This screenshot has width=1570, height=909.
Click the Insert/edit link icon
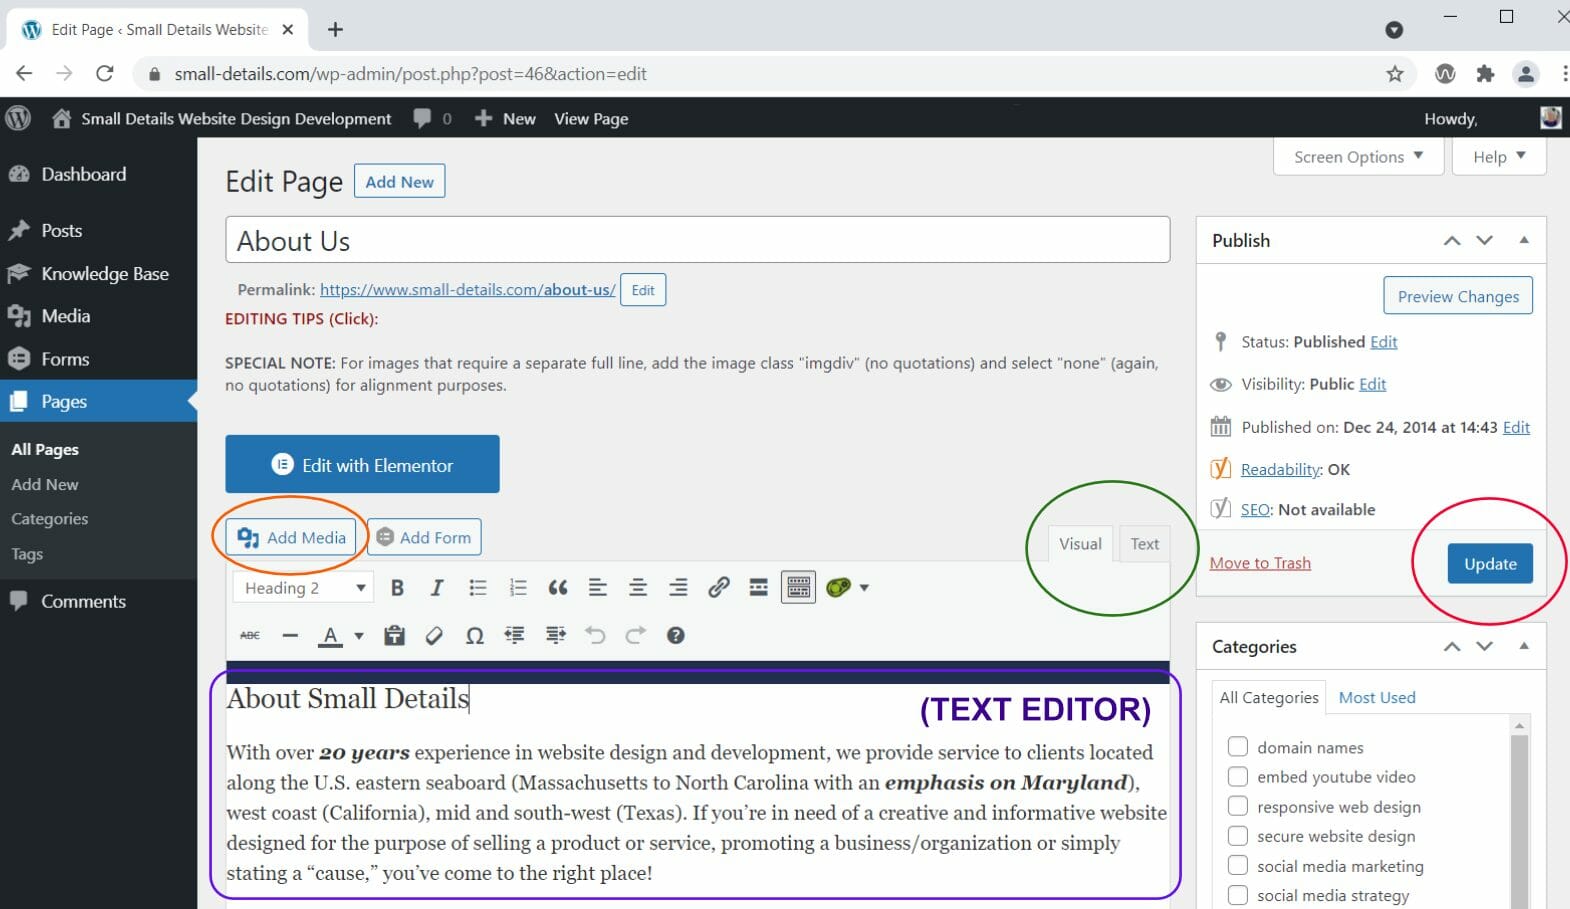click(x=718, y=588)
